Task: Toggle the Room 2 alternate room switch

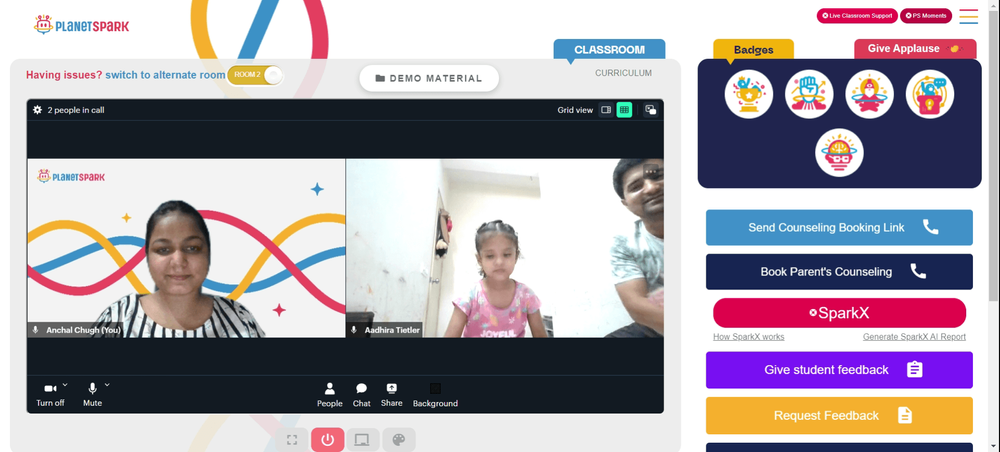Action: [x=254, y=75]
